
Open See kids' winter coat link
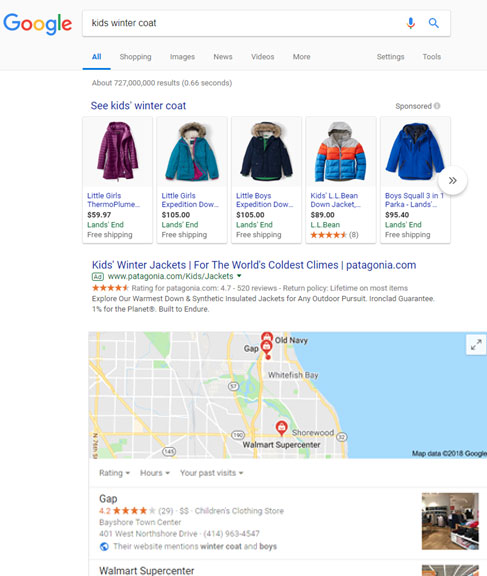pyautogui.click(x=138, y=106)
